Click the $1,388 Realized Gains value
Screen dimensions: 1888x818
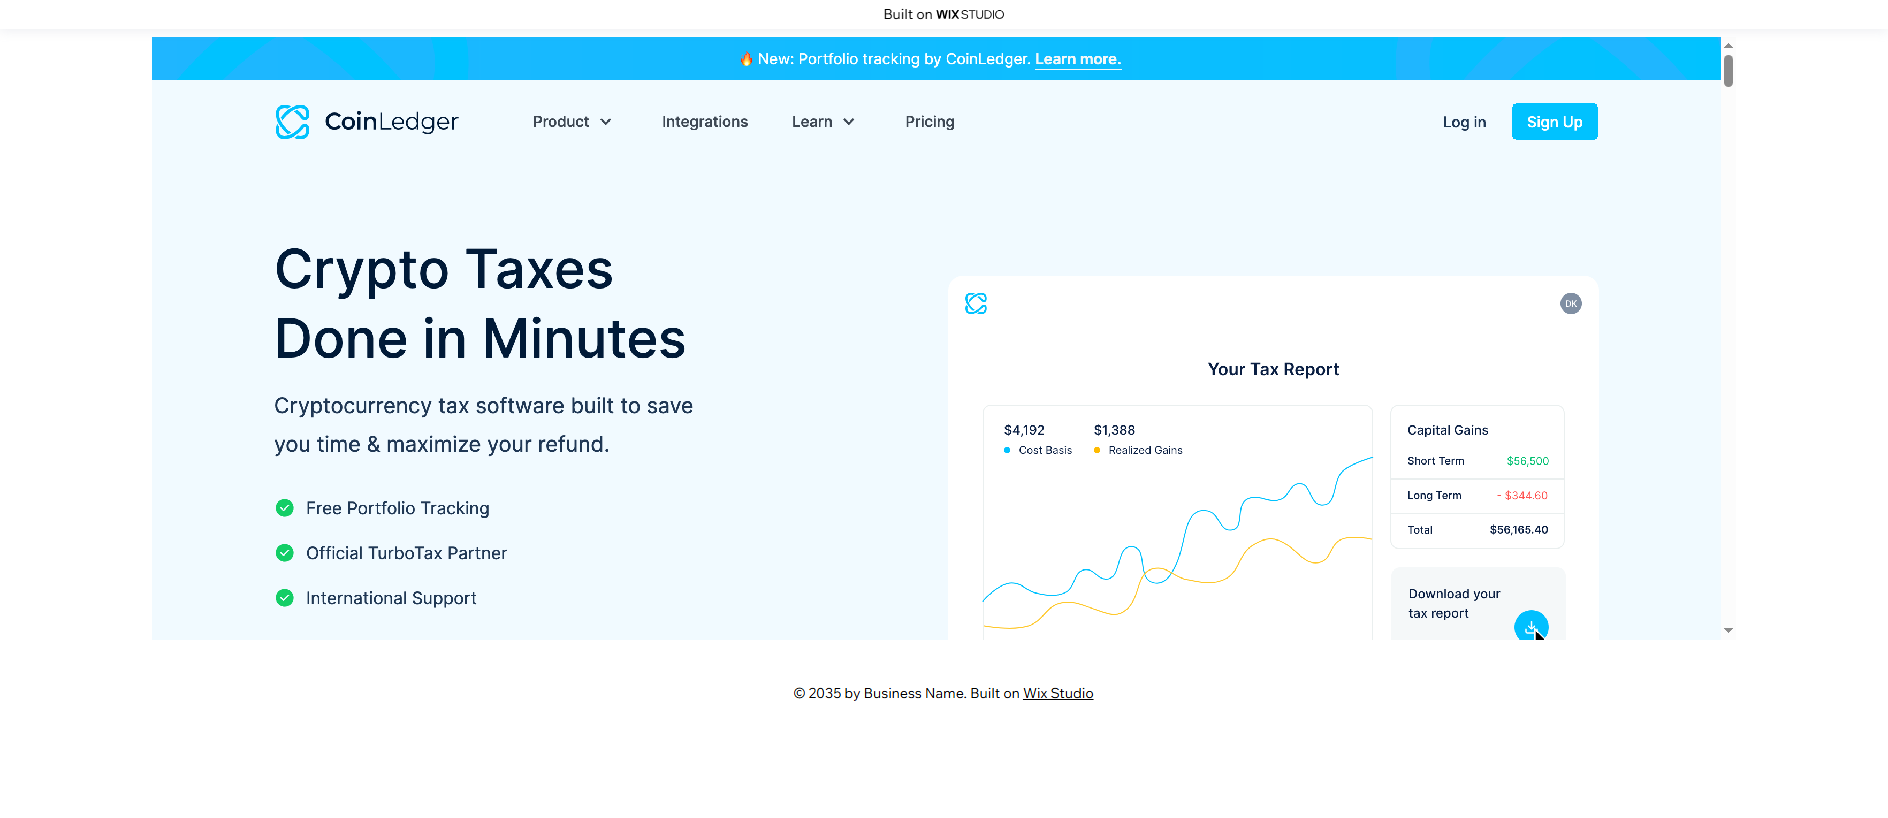point(1114,430)
